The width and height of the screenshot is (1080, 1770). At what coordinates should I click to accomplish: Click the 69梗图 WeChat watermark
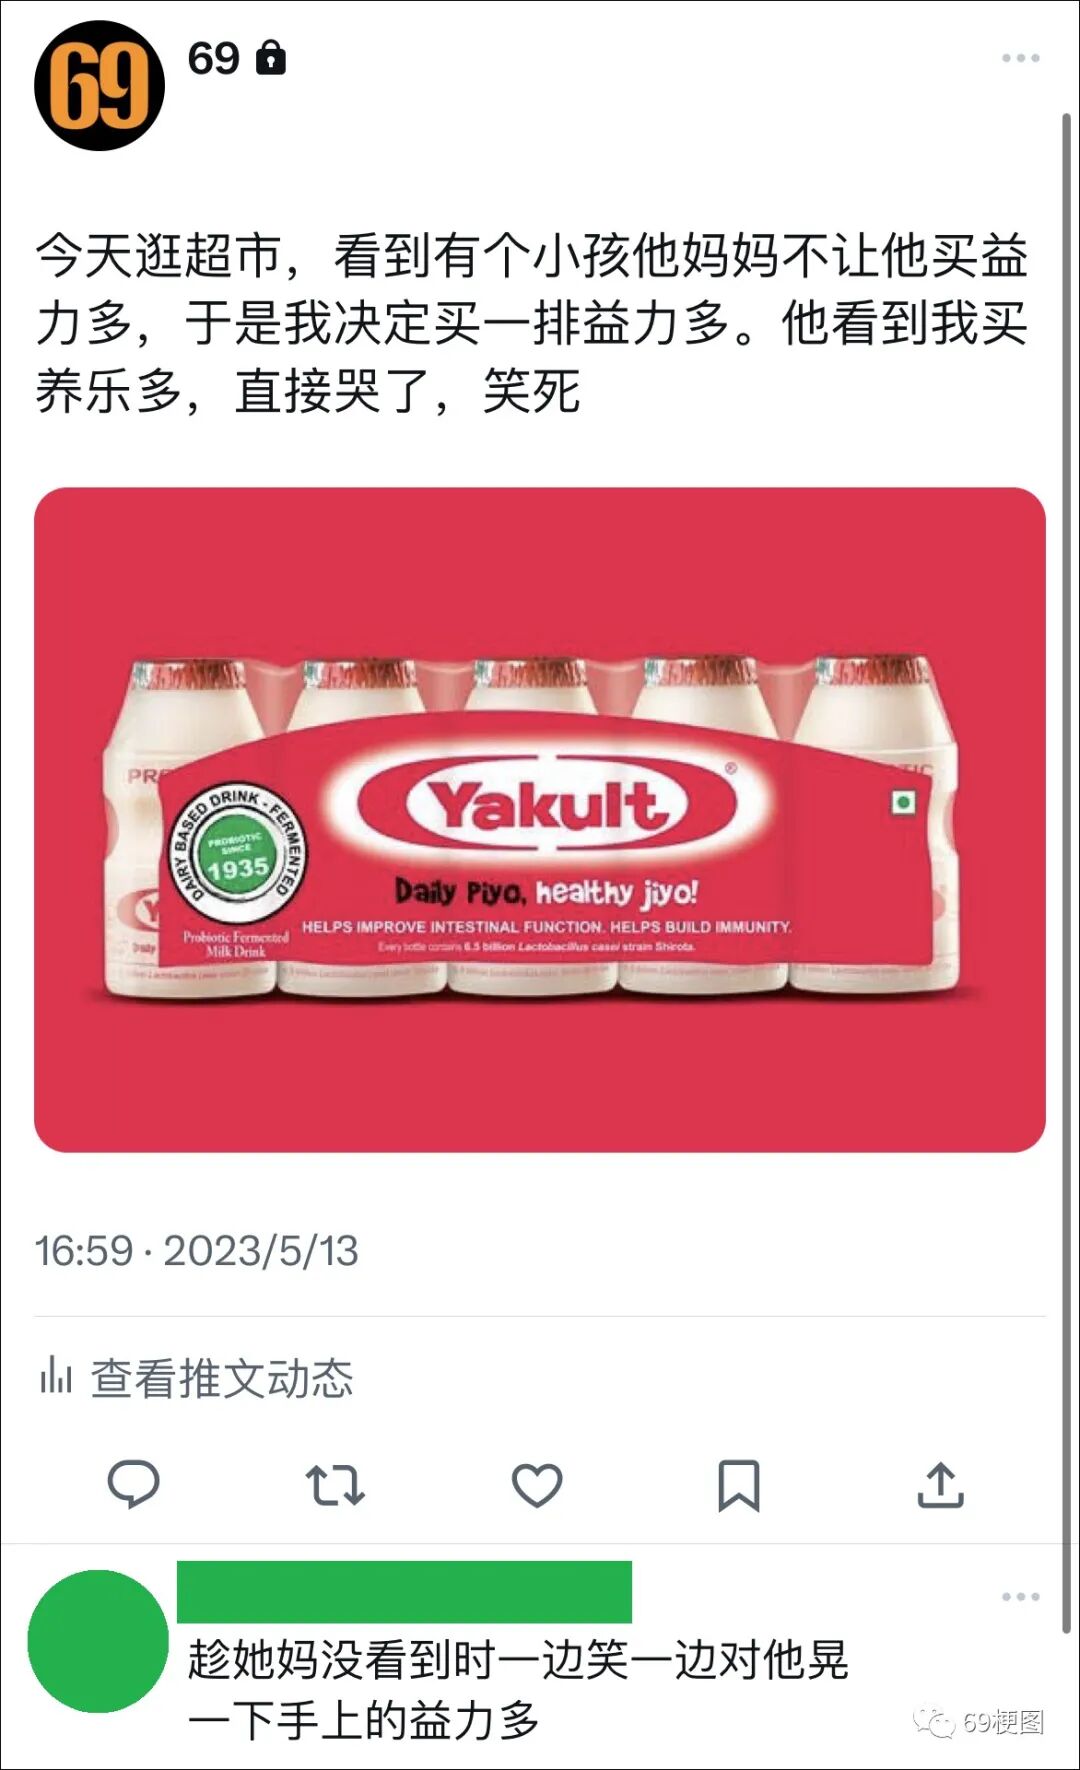coord(979,1722)
